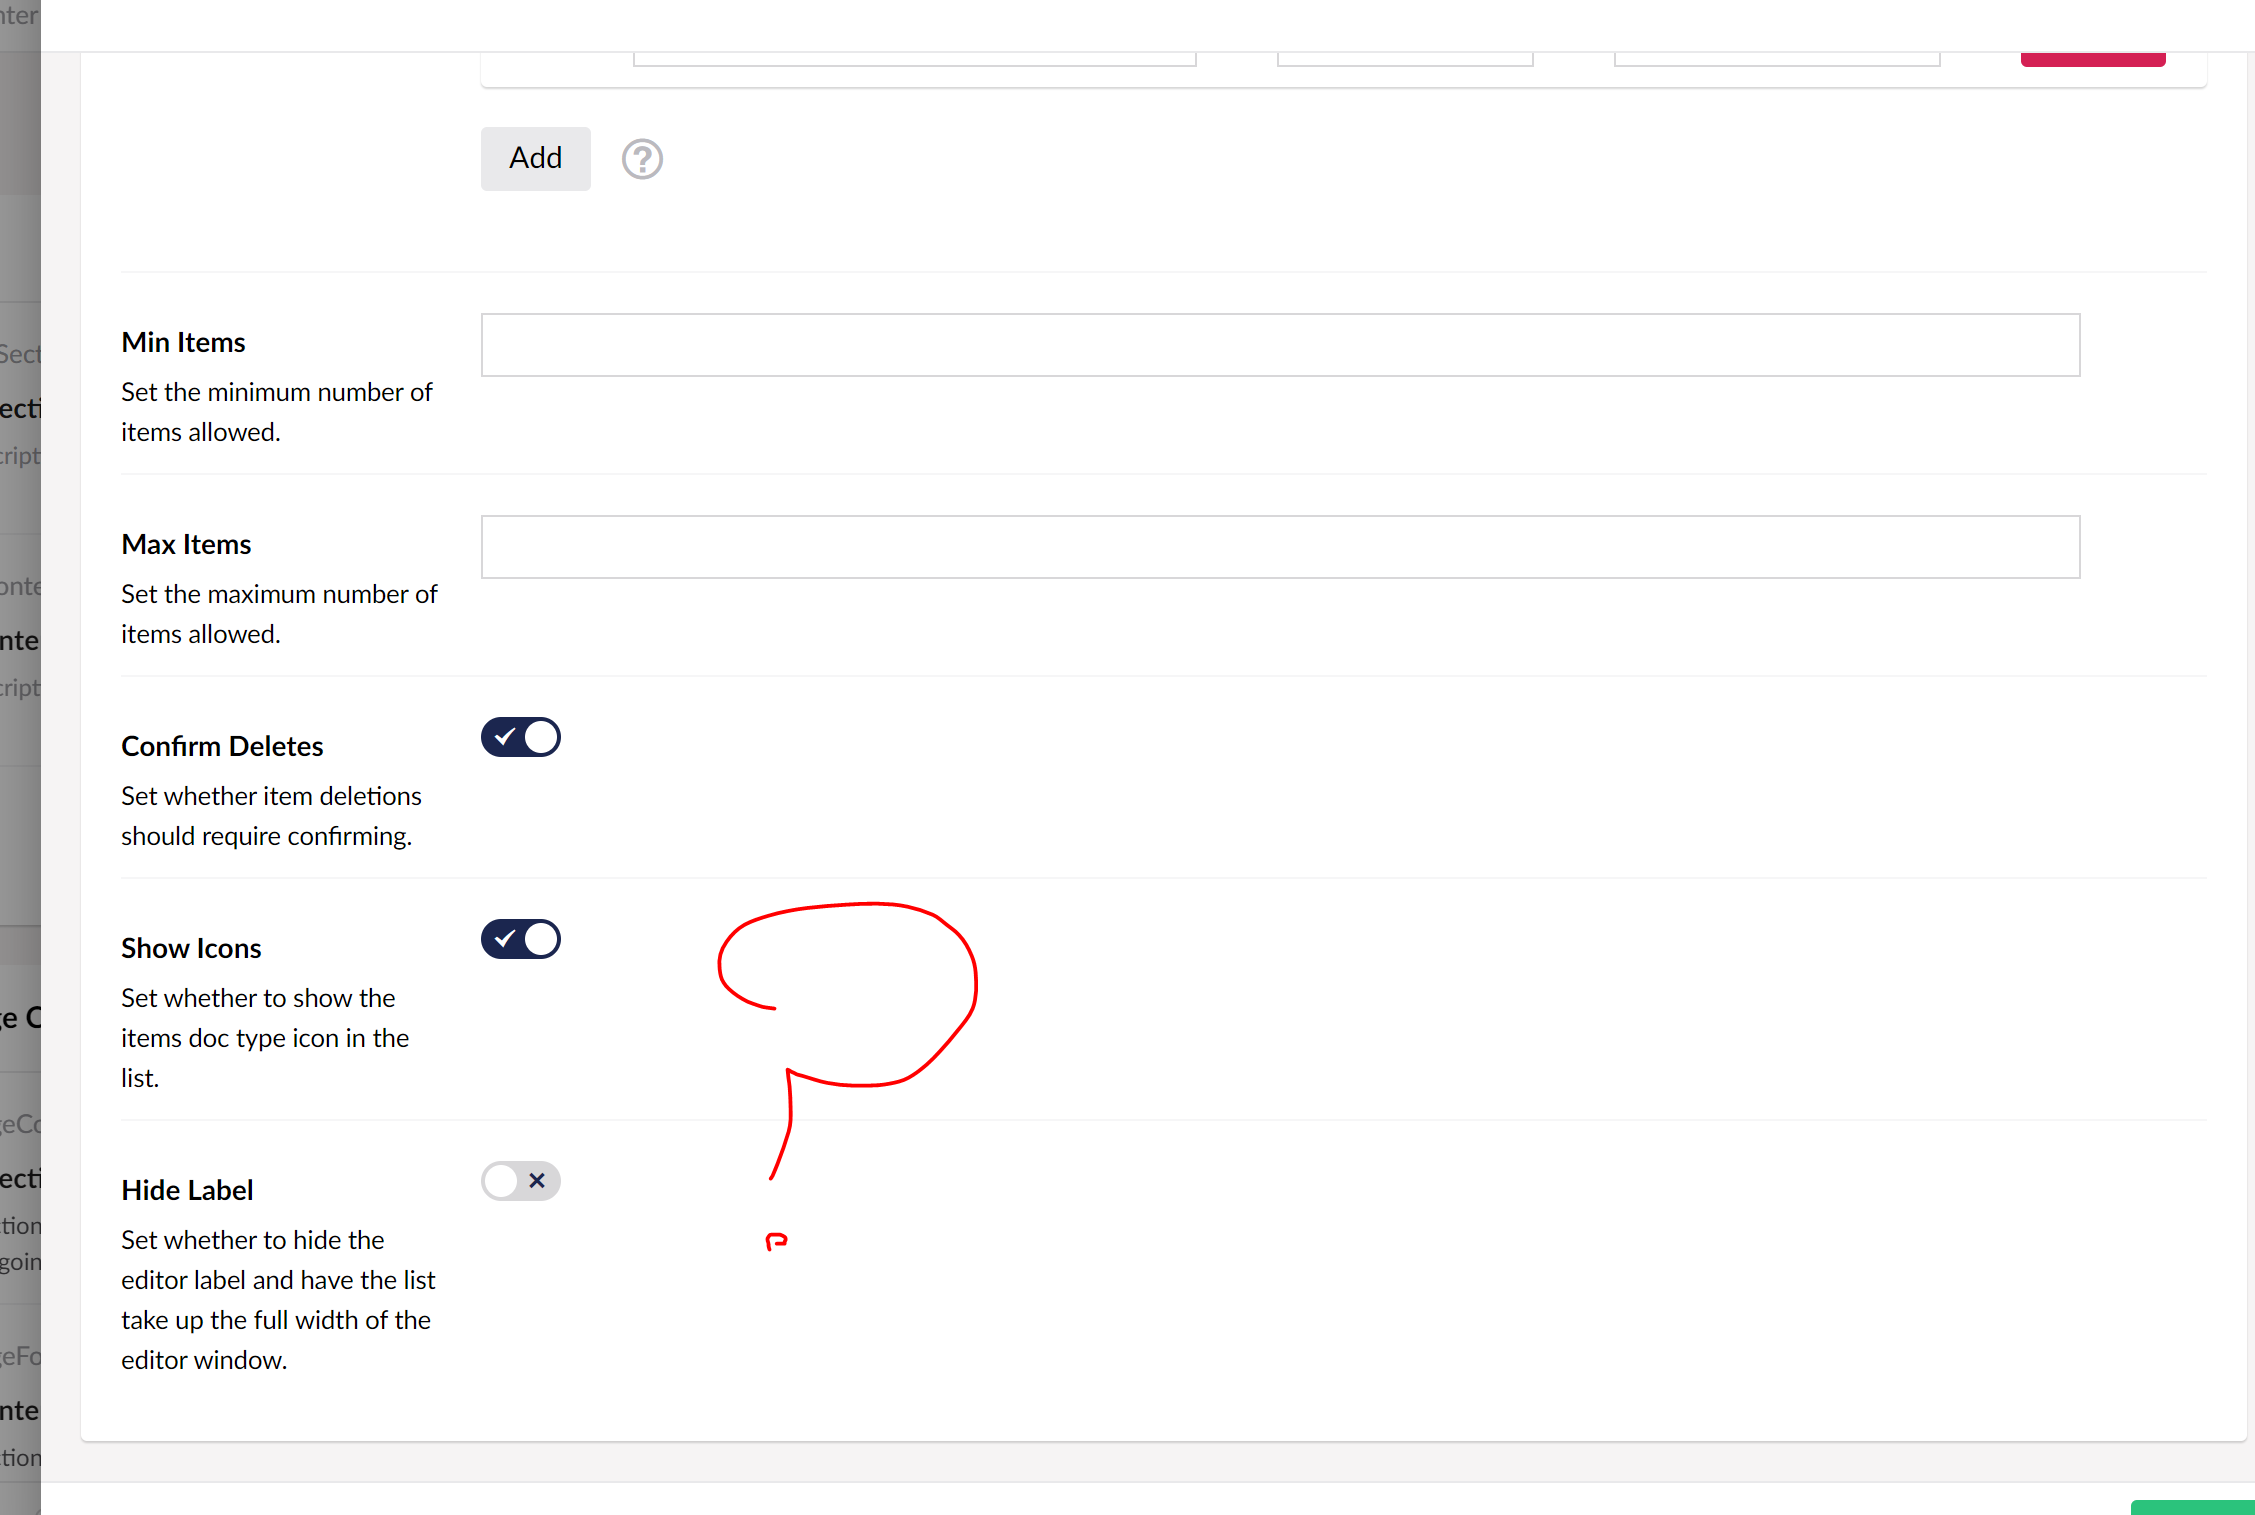Disable the Confirm Deletes toggle

[521, 738]
